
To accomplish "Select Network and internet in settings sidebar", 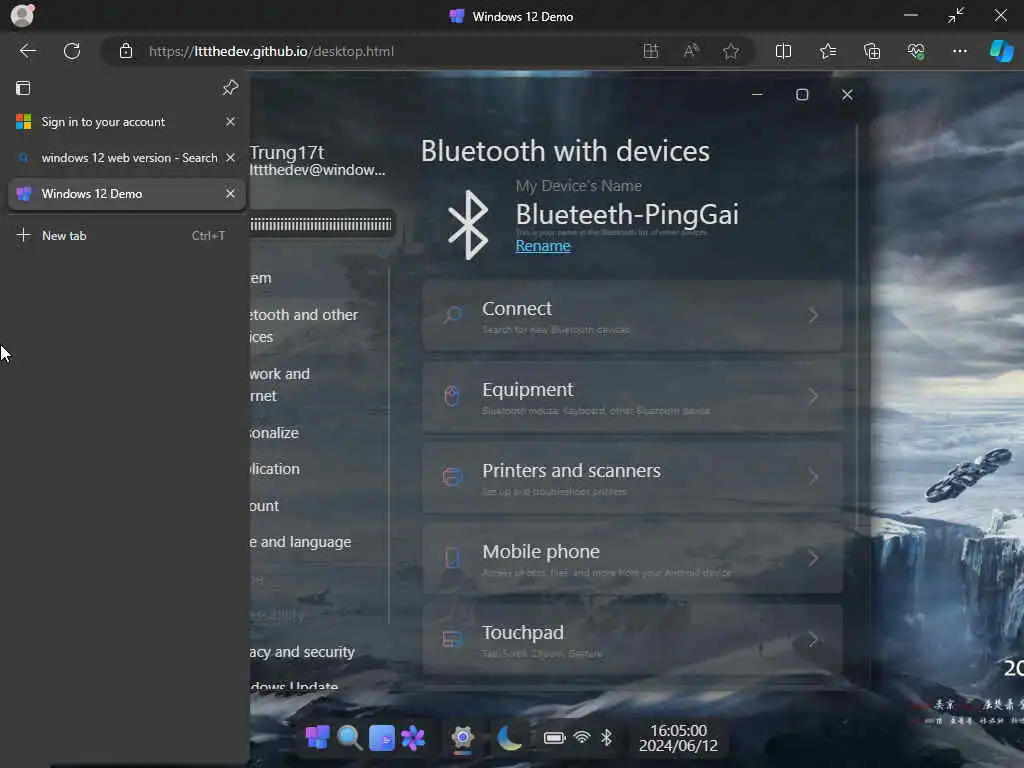I will (280, 385).
